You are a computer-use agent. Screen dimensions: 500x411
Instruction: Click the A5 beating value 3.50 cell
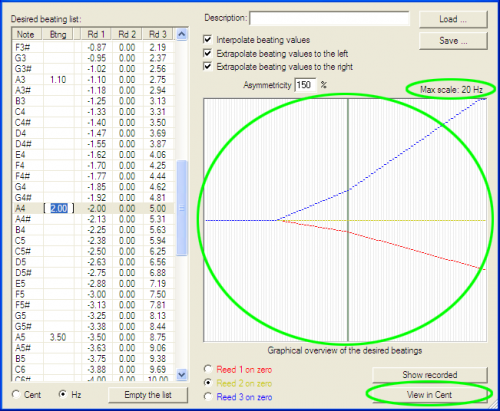coord(58,337)
